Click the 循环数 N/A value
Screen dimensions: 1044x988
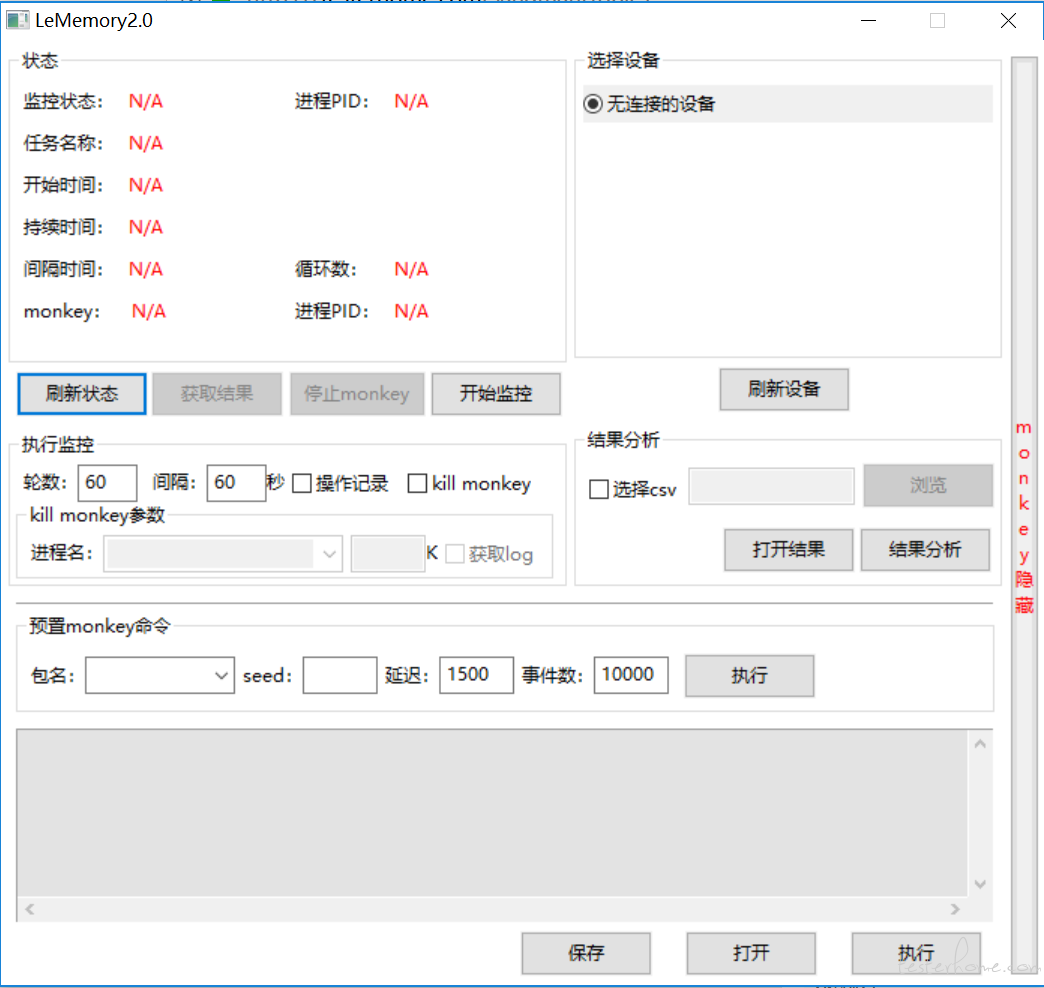pos(411,269)
